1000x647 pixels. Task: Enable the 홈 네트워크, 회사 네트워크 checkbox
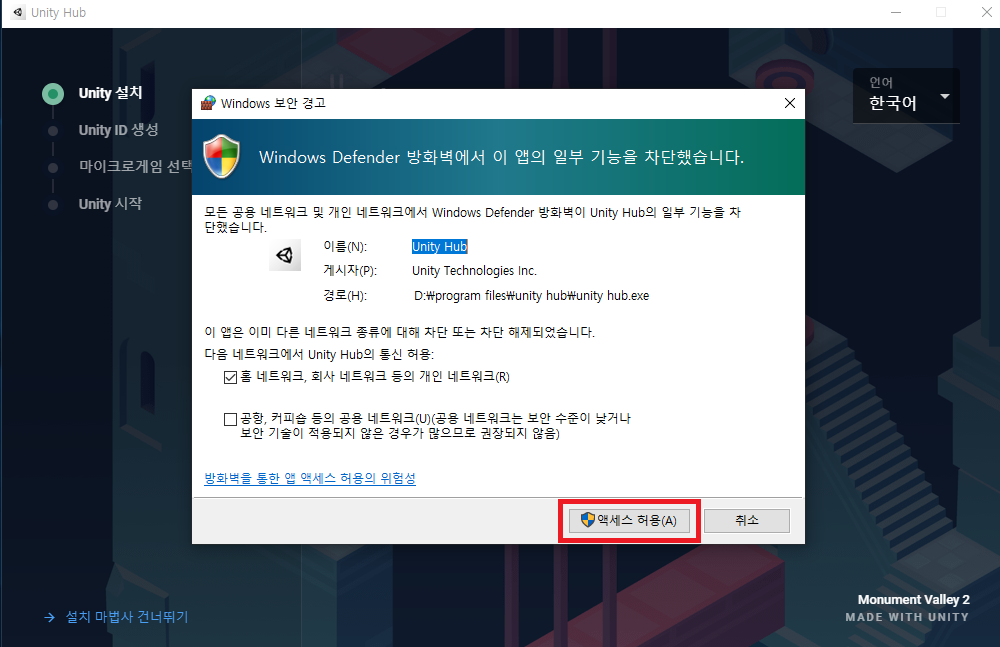click(x=230, y=377)
